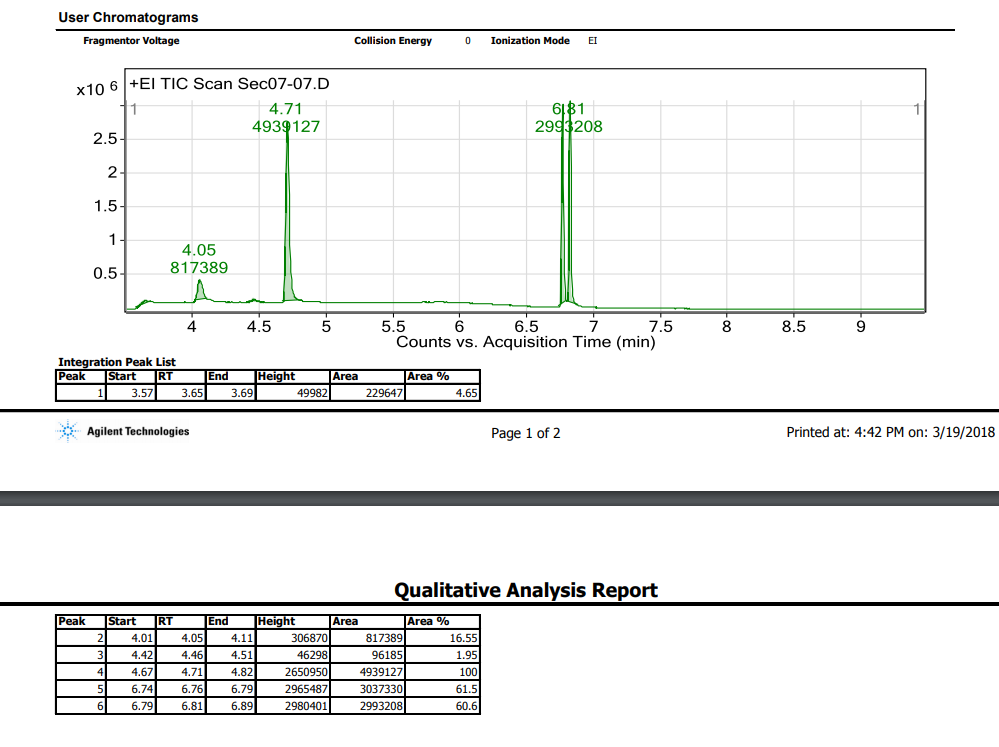This screenshot has height=747, width=999.
Task: Select the Printed at timestamp in footer
Action: (891, 433)
